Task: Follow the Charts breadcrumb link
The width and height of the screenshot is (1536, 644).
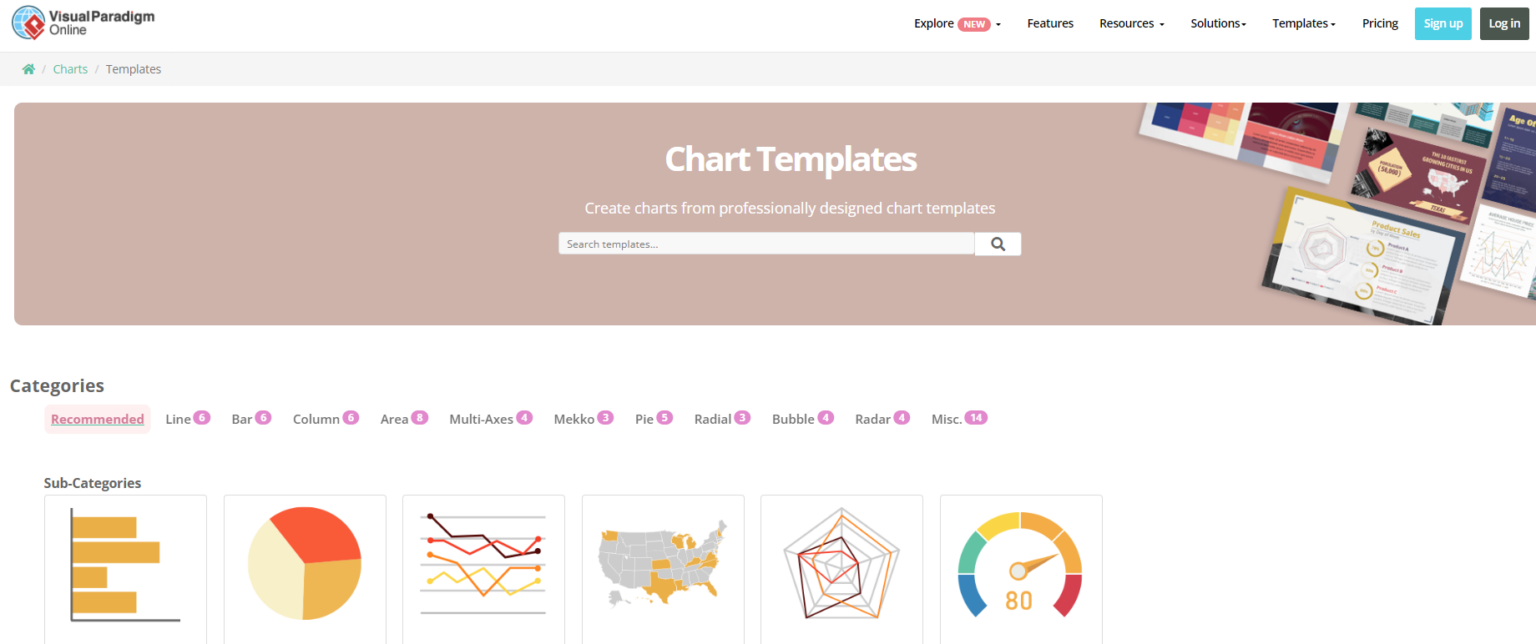Action: (70, 68)
